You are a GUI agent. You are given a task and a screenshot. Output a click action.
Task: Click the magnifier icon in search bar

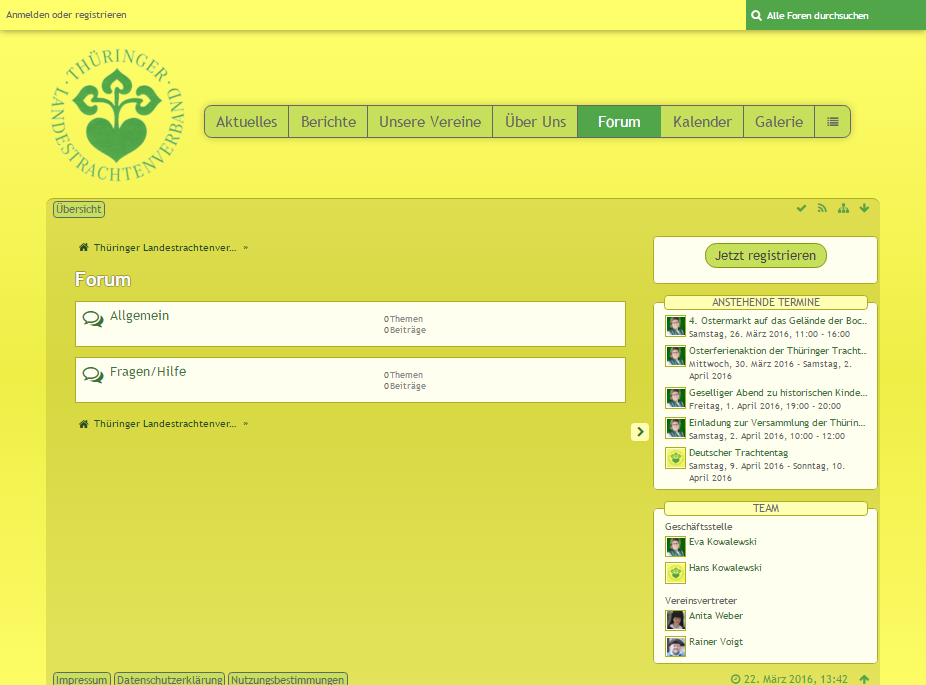click(x=757, y=16)
